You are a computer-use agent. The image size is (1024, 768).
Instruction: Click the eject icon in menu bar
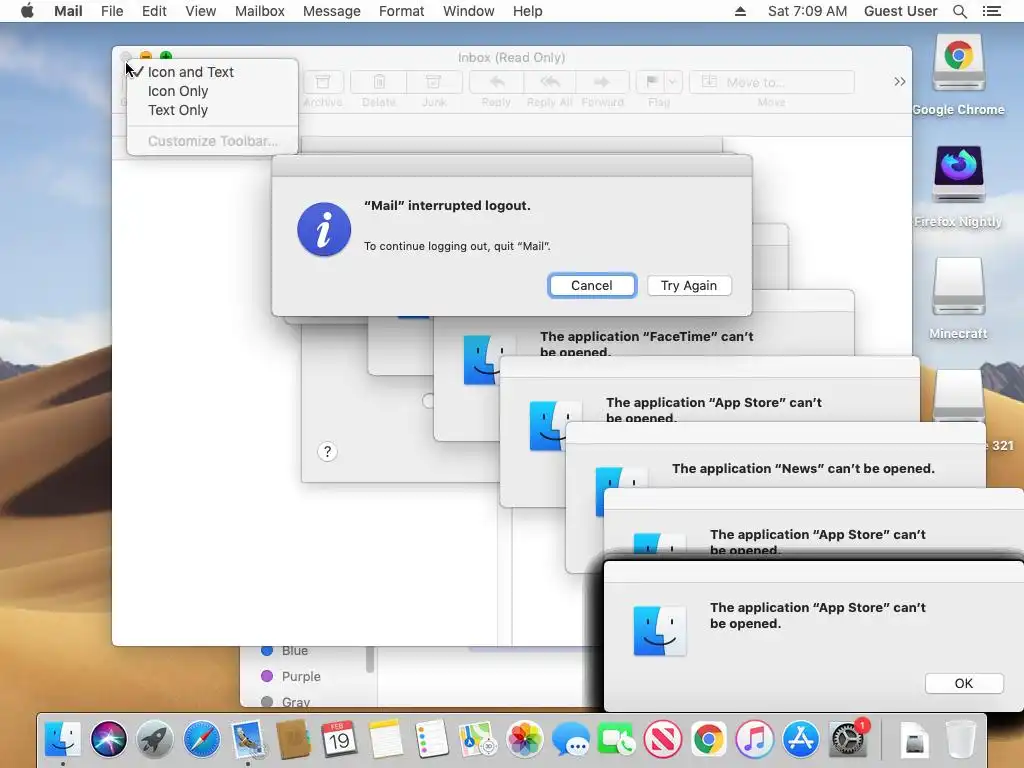(x=740, y=11)
